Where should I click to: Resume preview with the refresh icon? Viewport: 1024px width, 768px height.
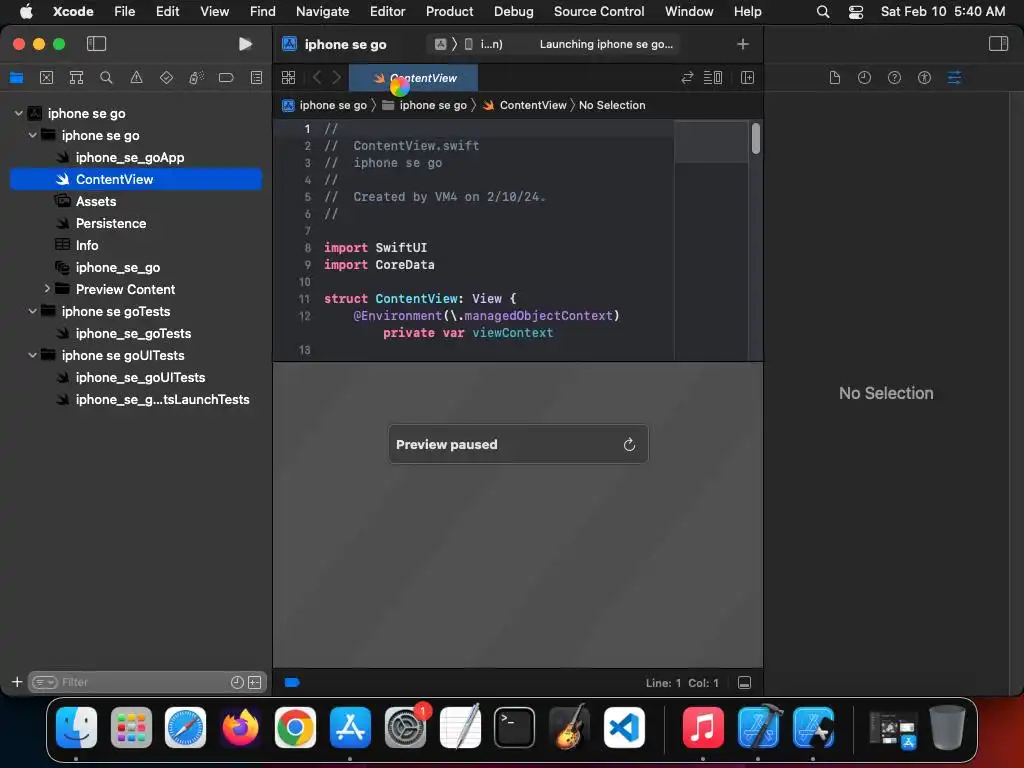click(x=629, y=444)
